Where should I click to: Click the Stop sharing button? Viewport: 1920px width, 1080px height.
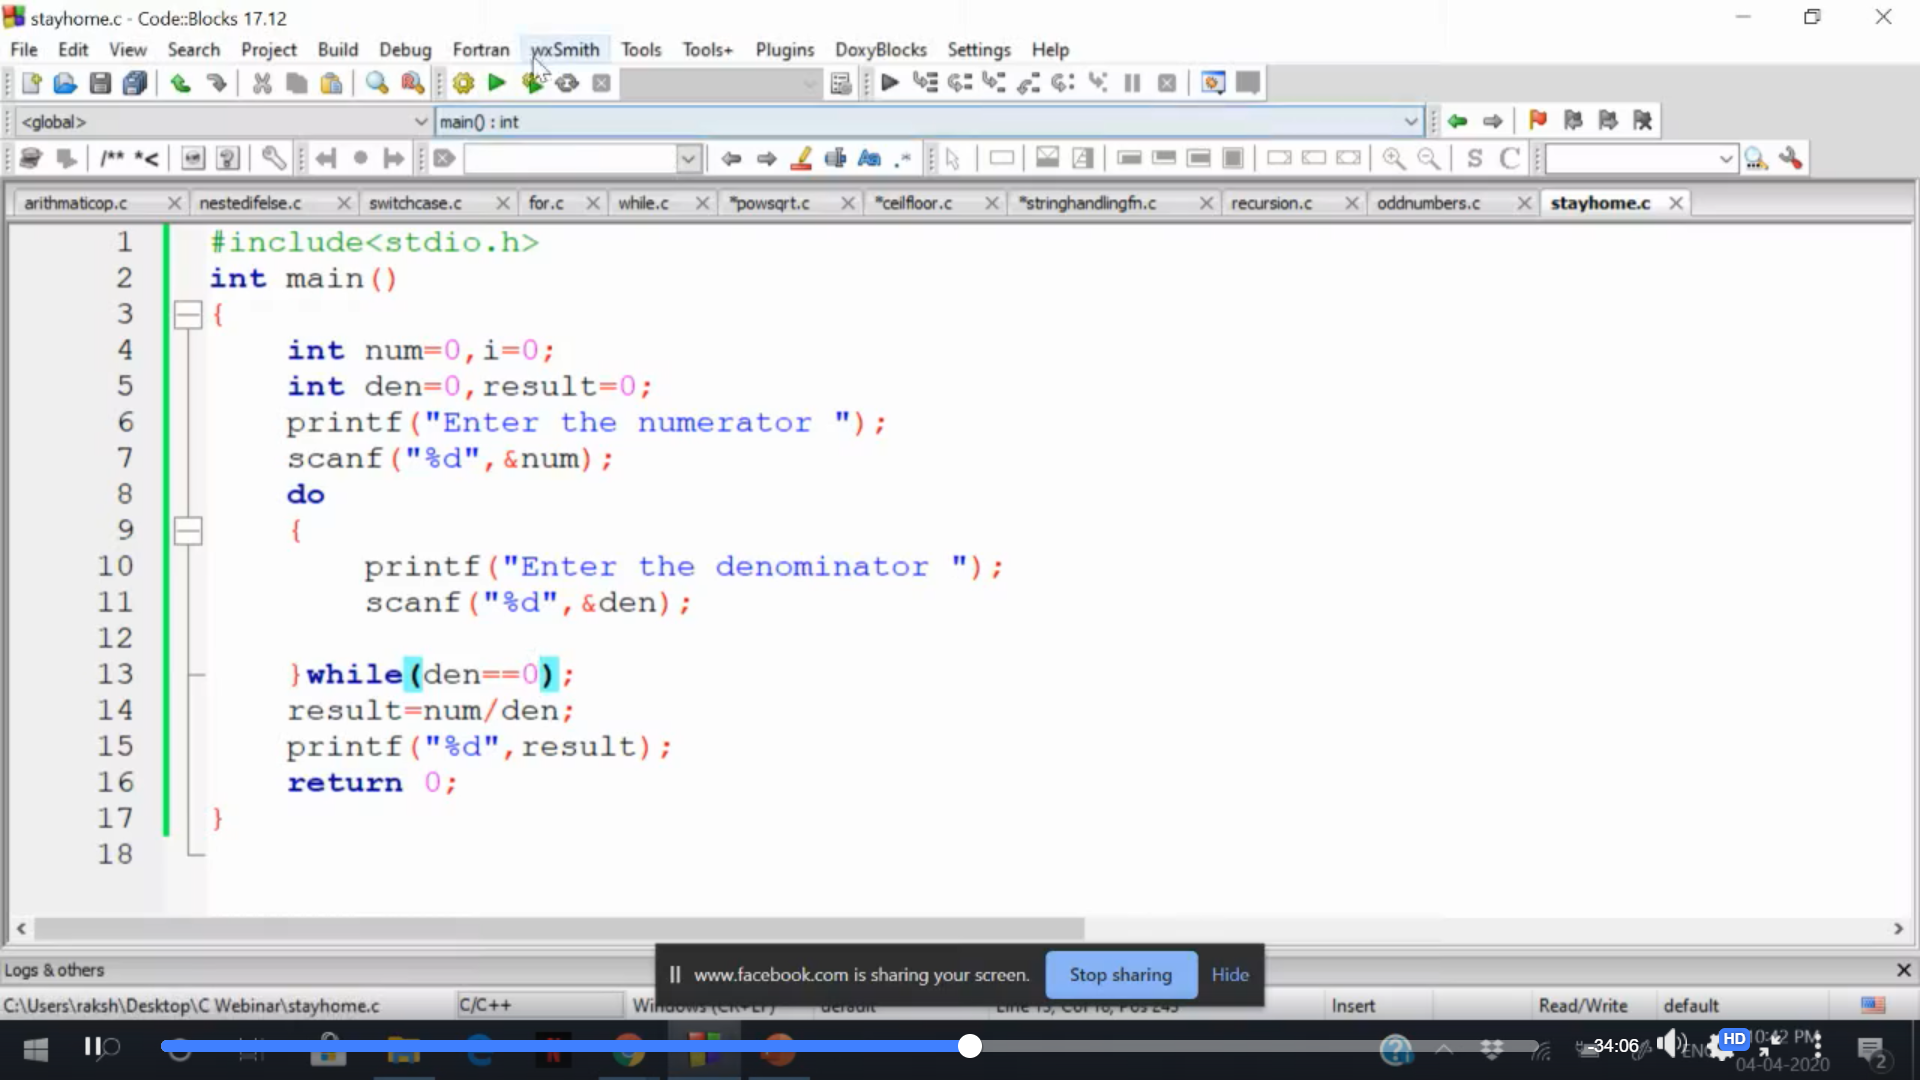[x=1120, y=975]
